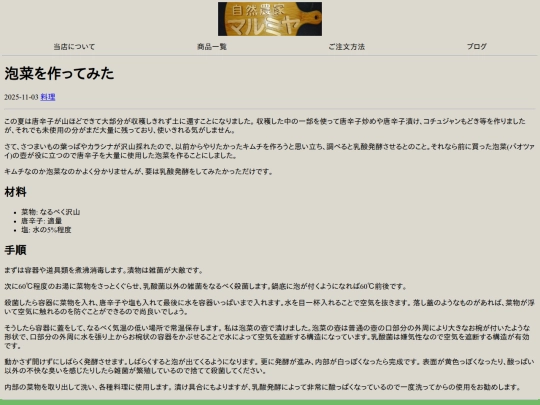Click the paragraph starting さて、さつまいもの葉っぱ
The image size is (540, 405).
pos(269,151)
